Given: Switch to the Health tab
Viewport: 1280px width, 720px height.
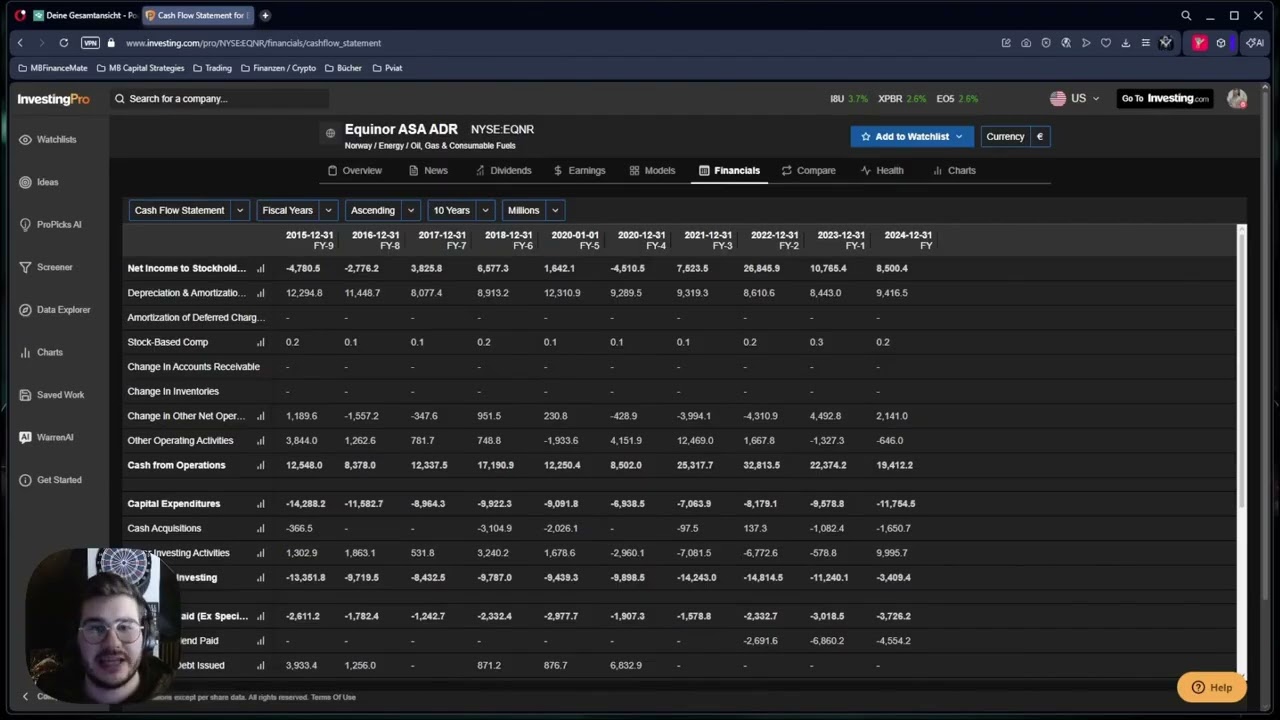Looking at the screenshot, I should [x=882, y=171].
